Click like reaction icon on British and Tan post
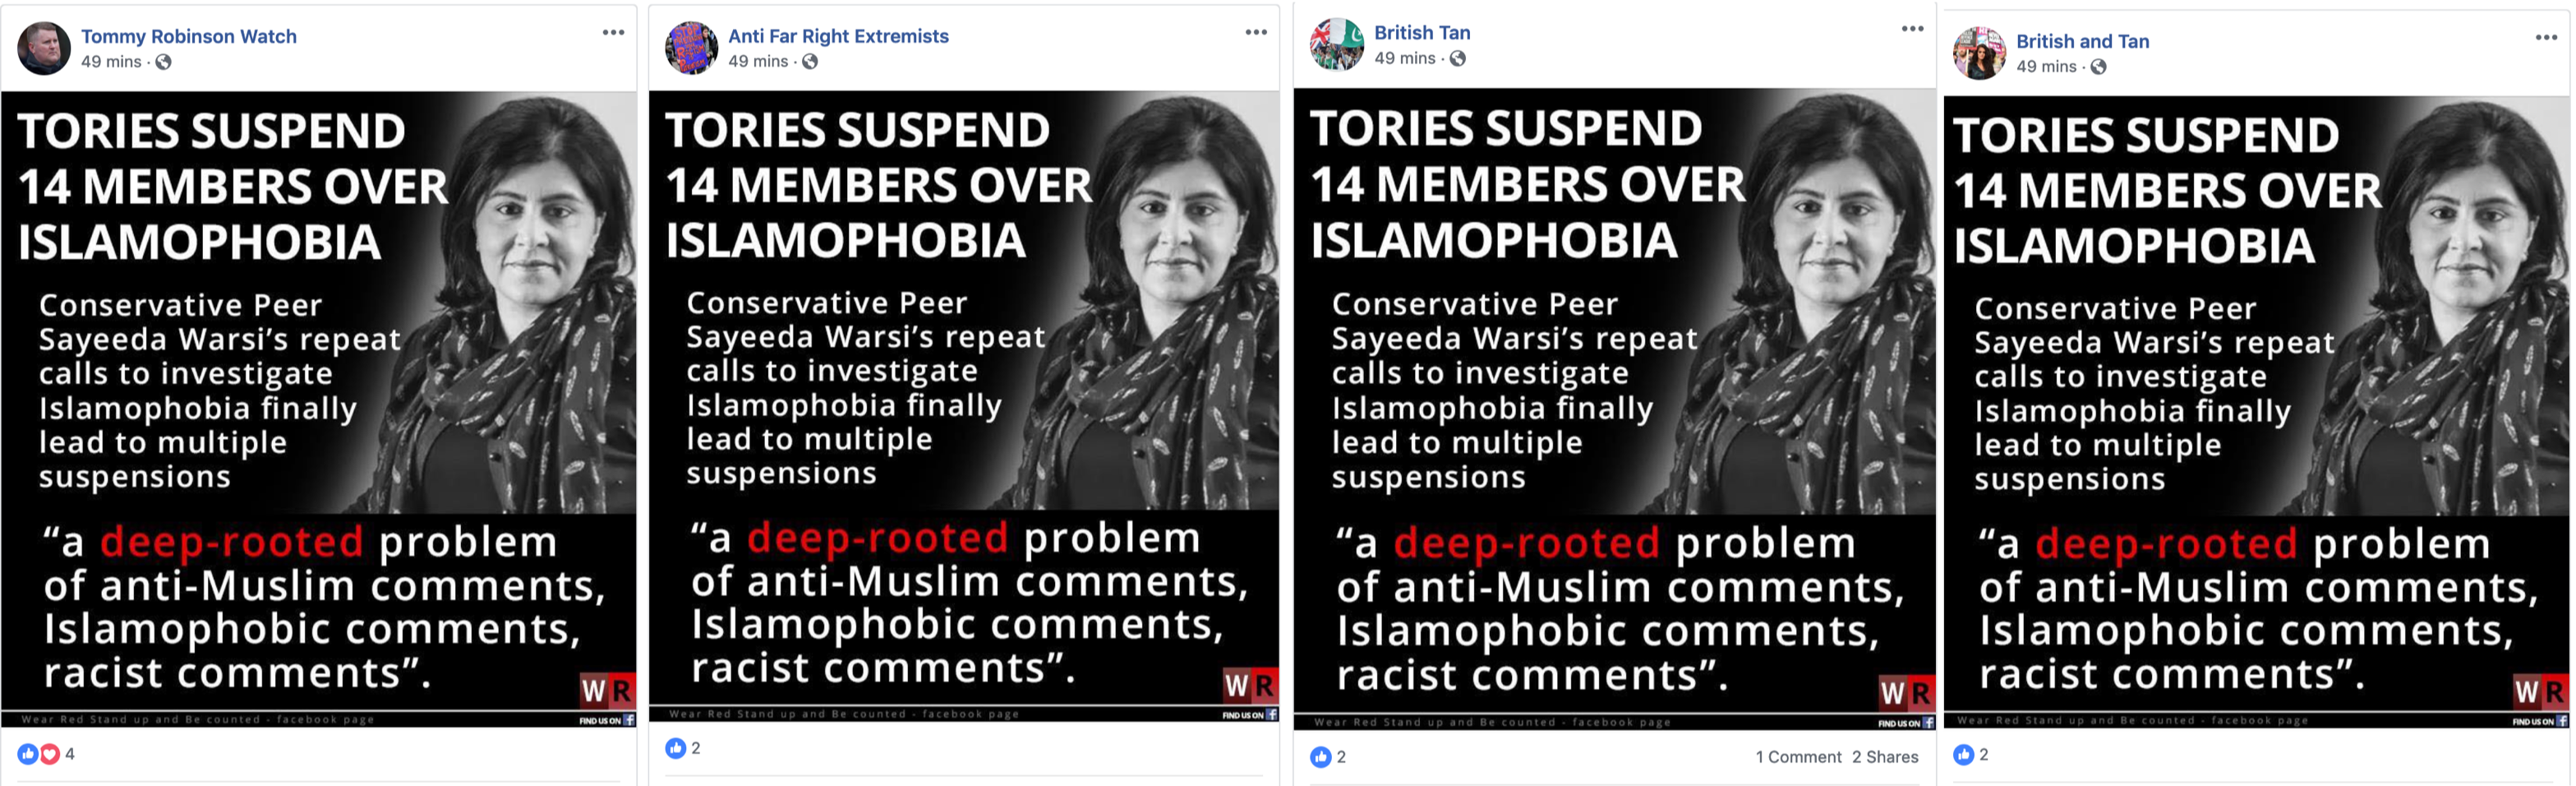This screenshot has width=2576, height=786. pyautogui.click(x=1964, y=755)
